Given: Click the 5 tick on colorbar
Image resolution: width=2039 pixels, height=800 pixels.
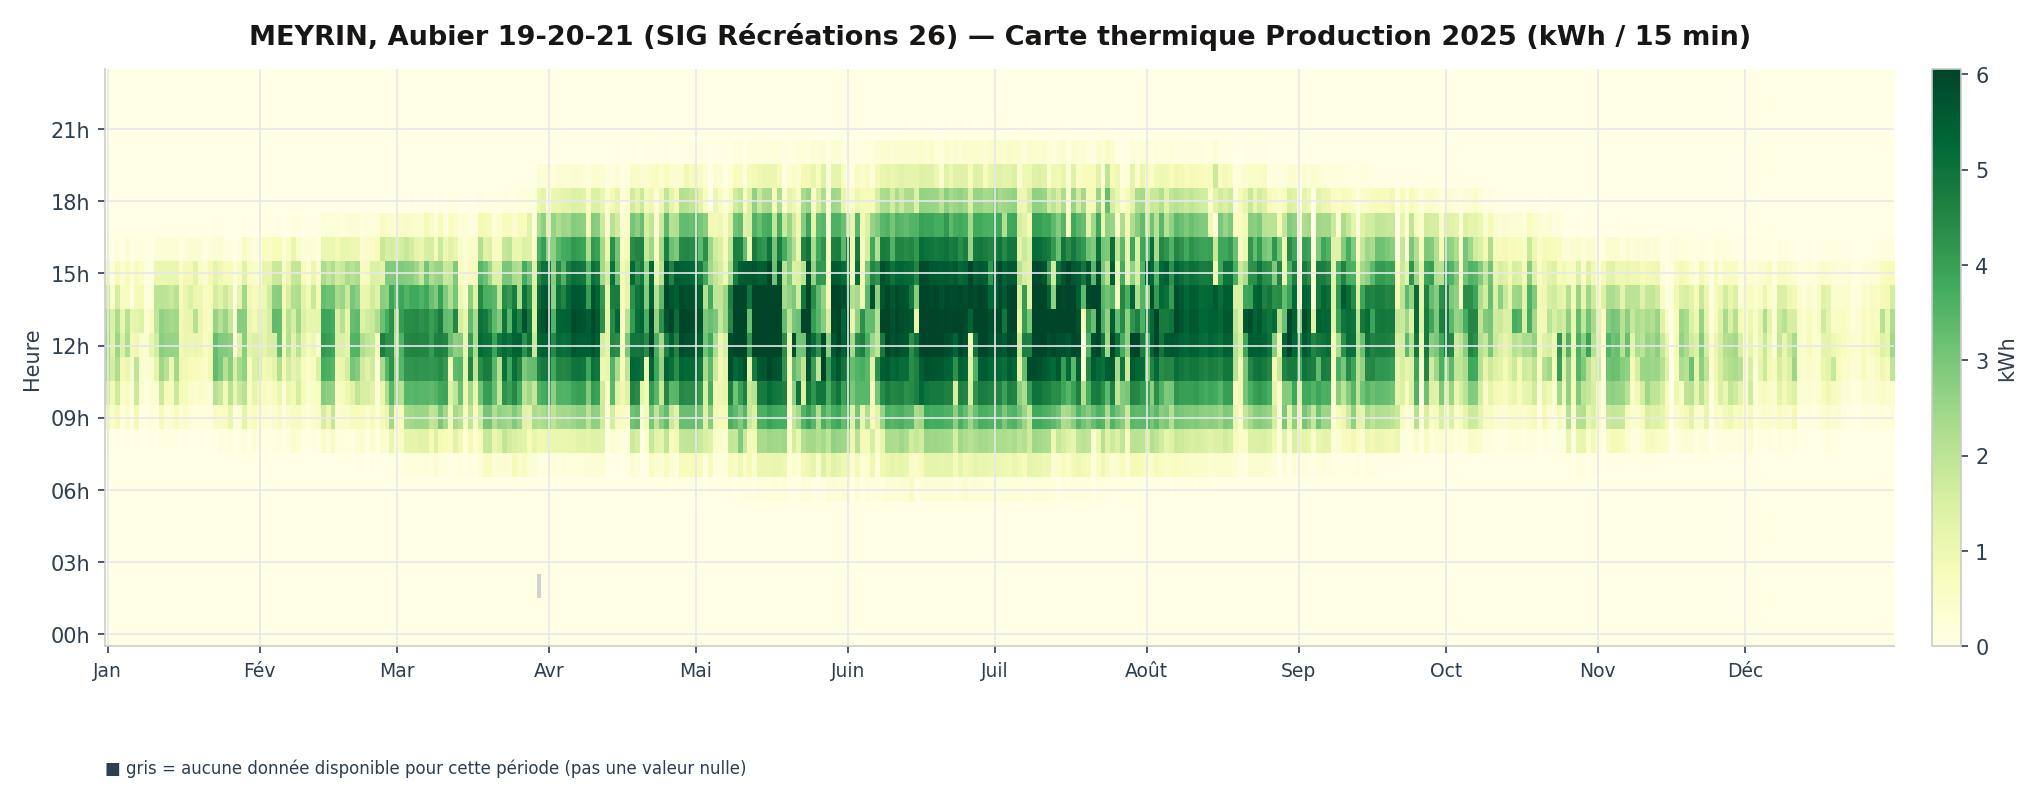Looking at the screenshot, I should tap(1981, 171).
